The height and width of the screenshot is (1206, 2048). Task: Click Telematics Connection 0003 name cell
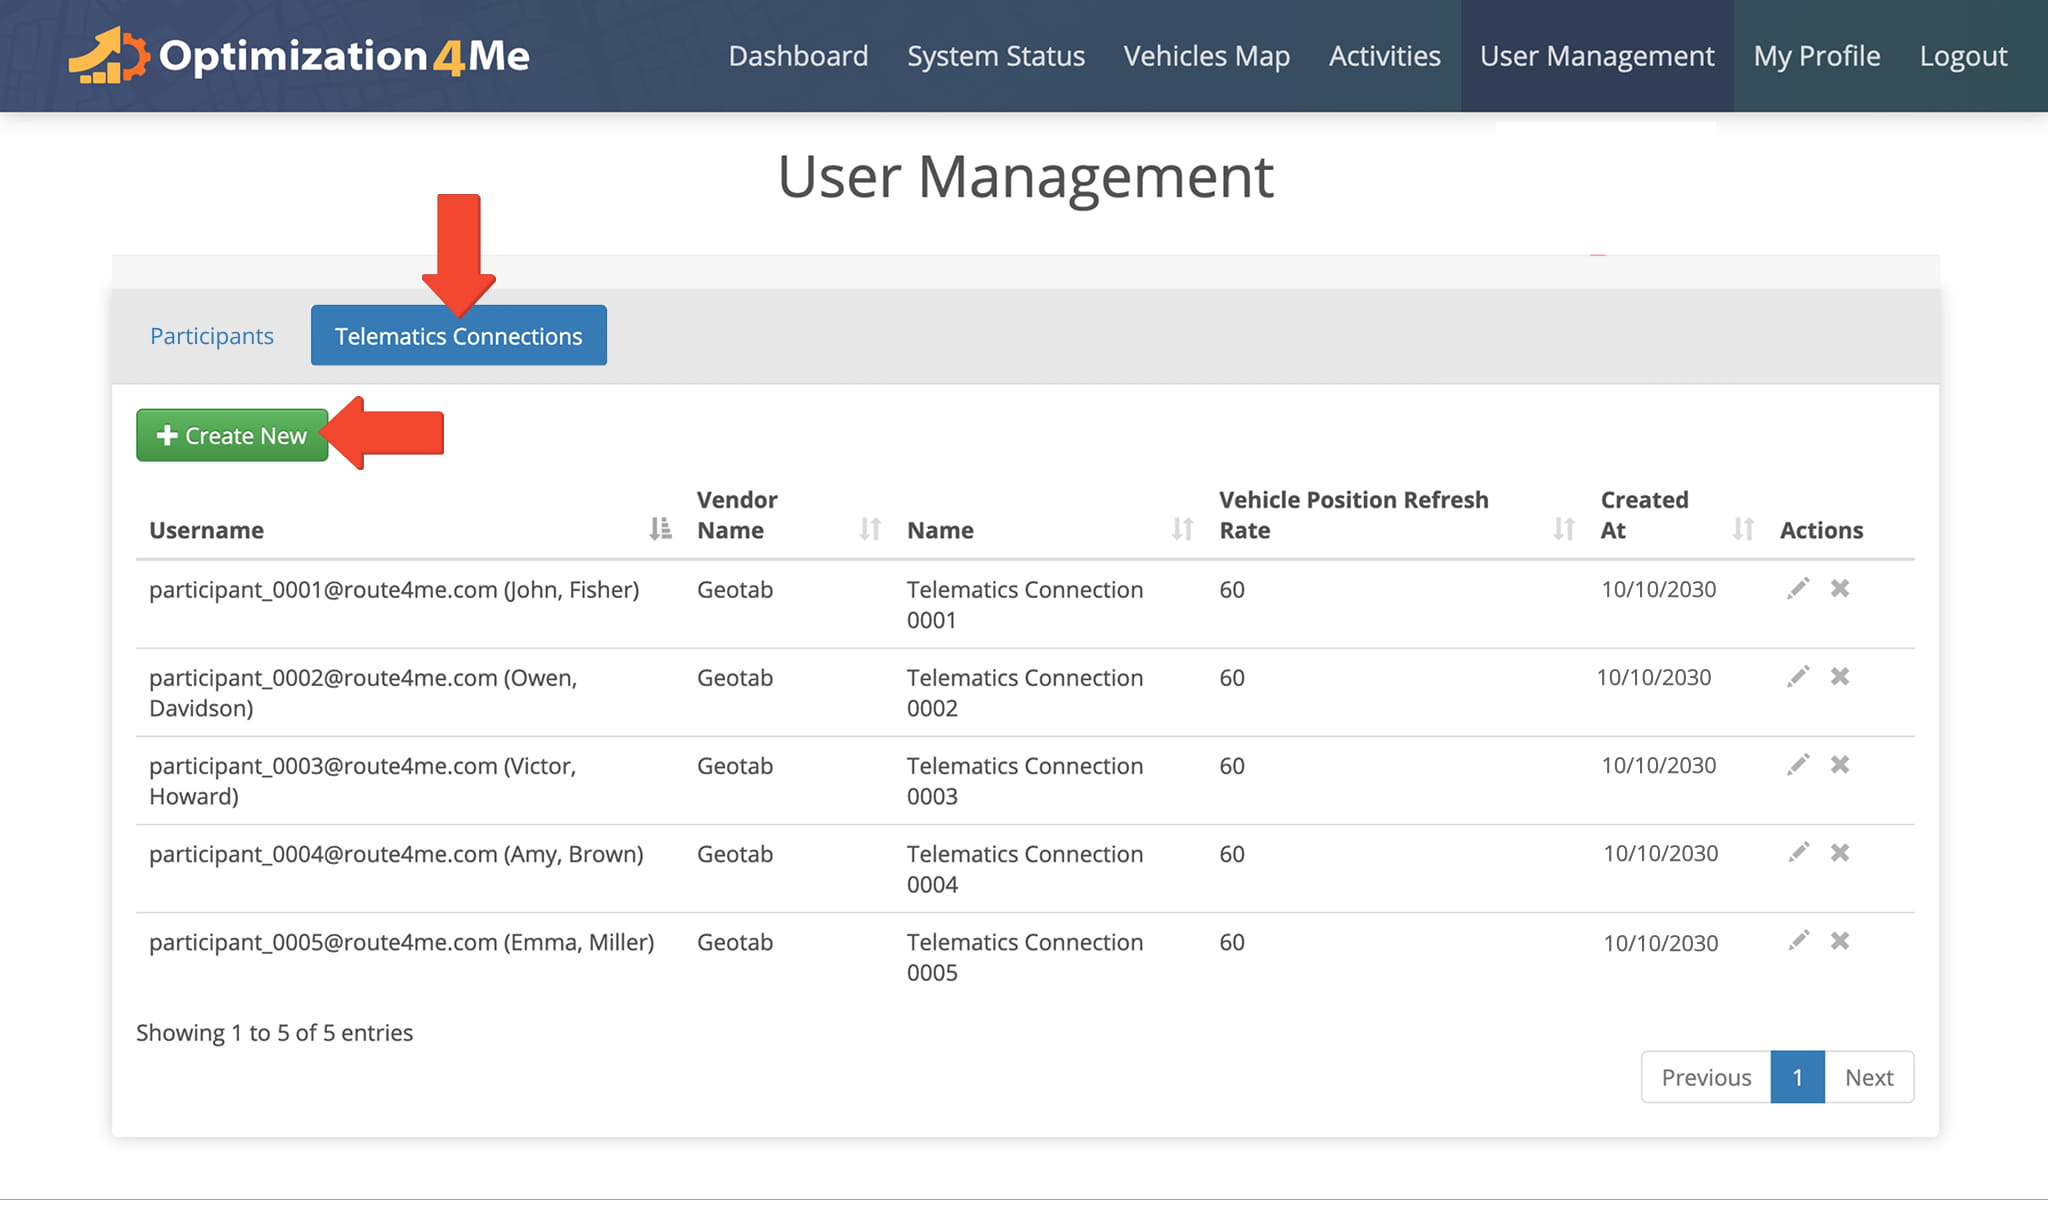point(1025,781)
